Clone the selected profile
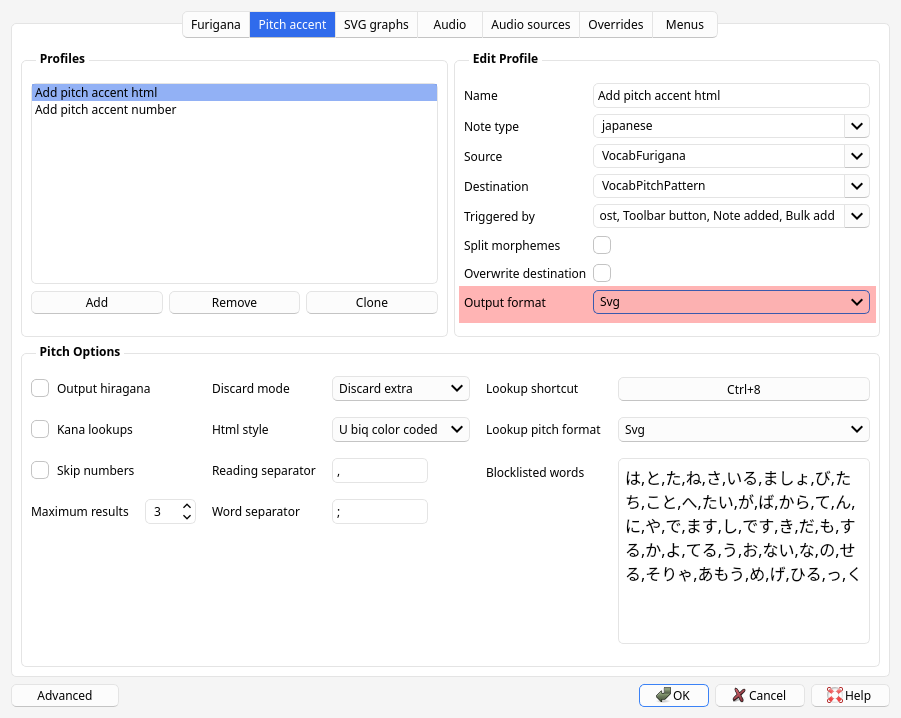901x718 pixels. click(371, 302)
